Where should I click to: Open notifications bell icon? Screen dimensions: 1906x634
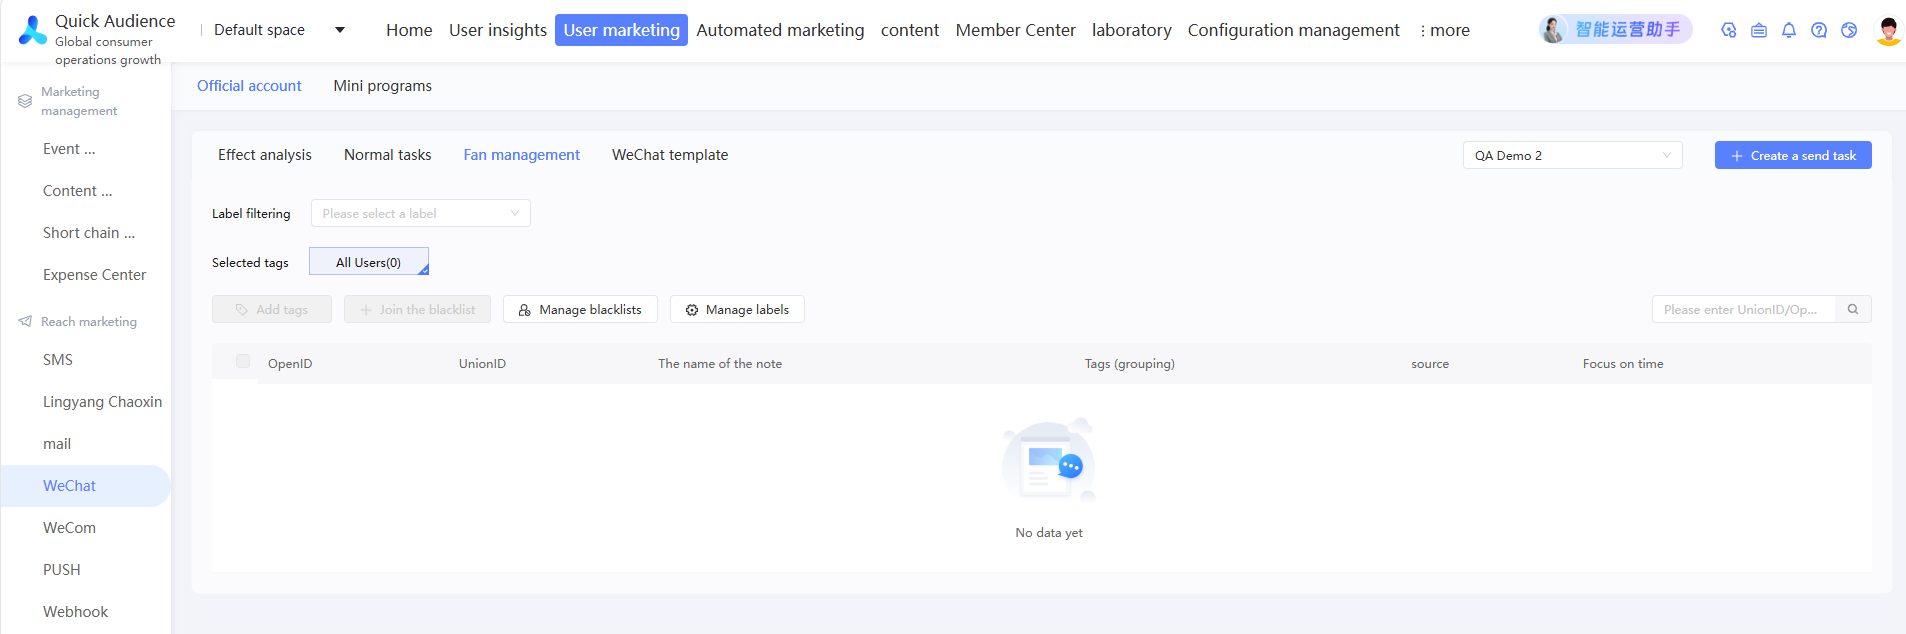point(1788,30)
